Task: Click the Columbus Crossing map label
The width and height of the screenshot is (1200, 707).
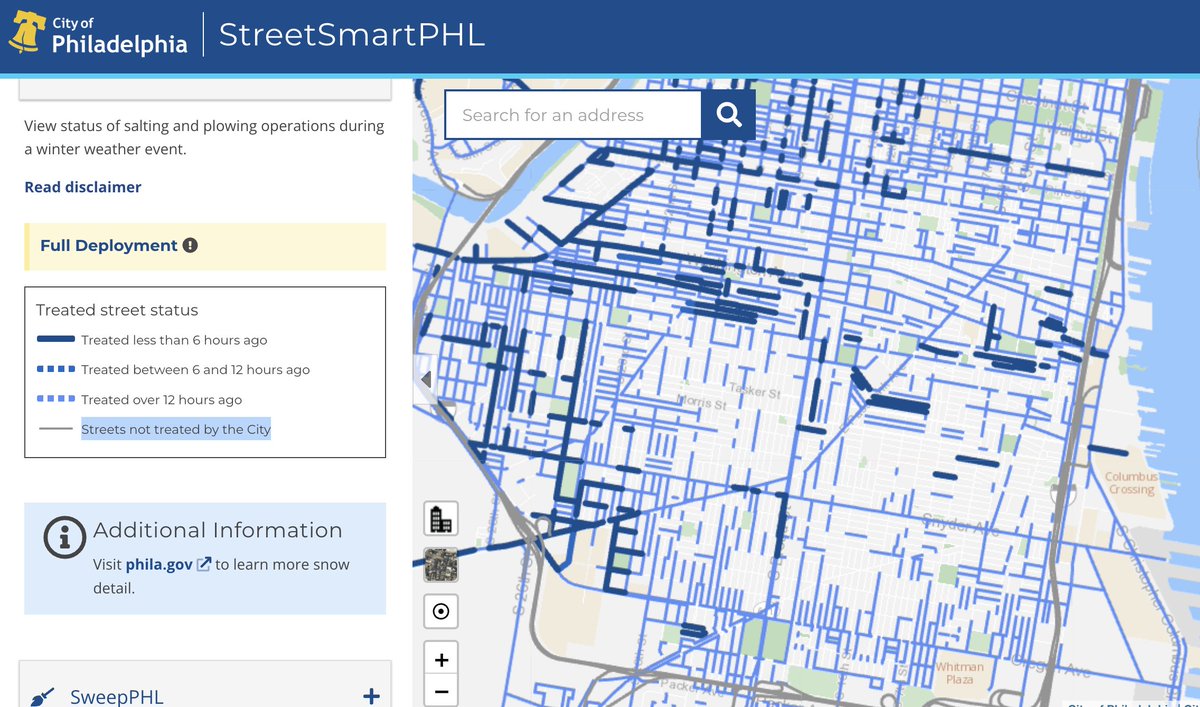Action: [x=1131, y=484]
